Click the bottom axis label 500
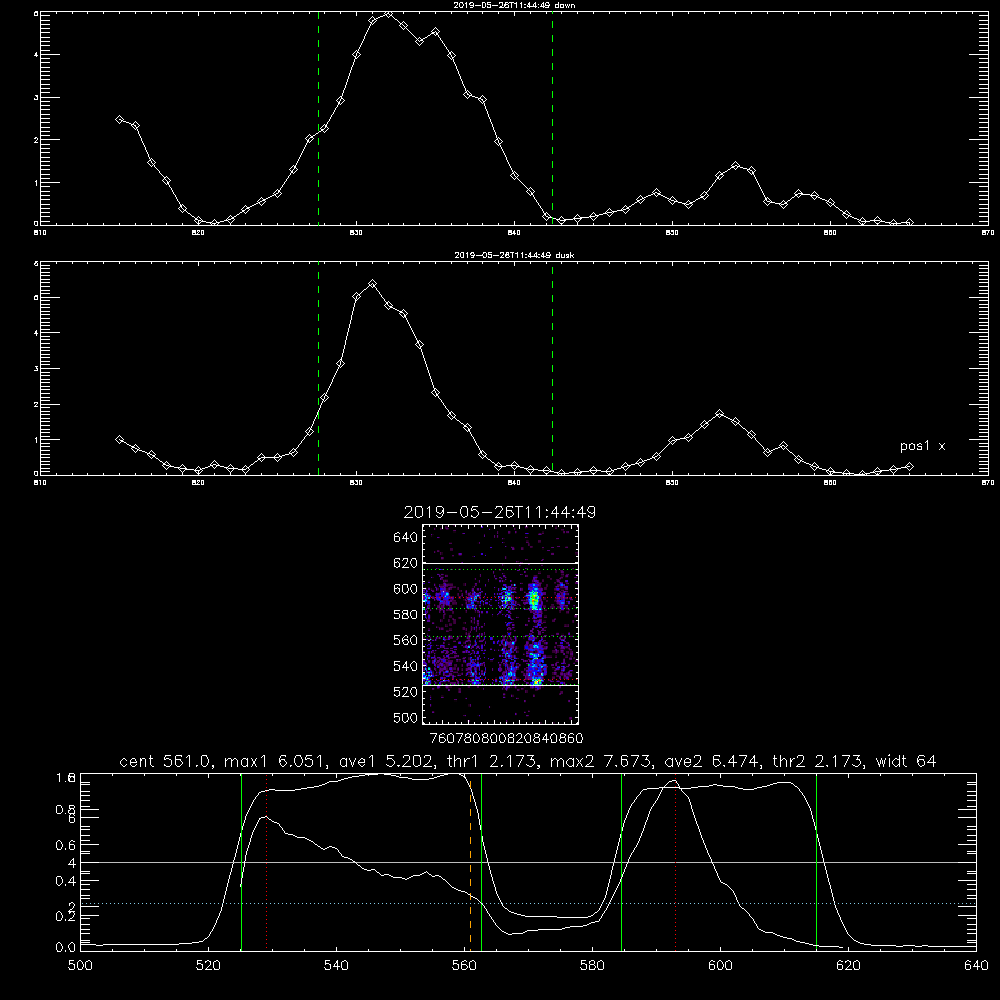The image size is (1000, 1000). tap(80, 966)
